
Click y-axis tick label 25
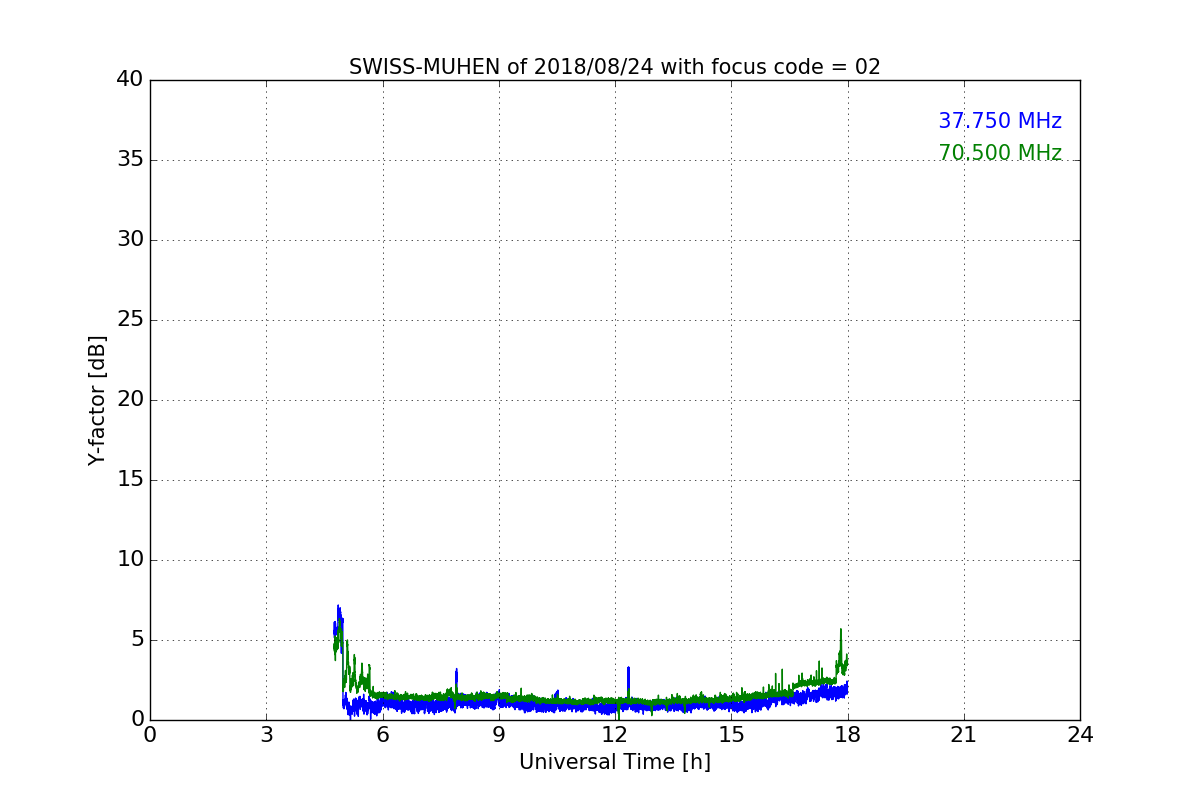(x=130, y=320)
